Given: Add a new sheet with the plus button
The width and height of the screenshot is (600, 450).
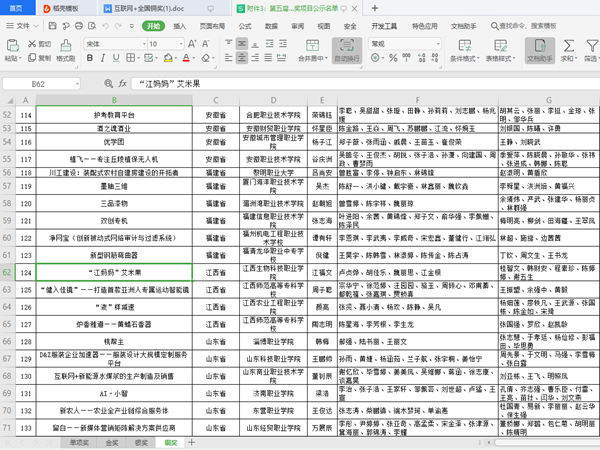Looking at the screenshot, I should click(192, 442).
